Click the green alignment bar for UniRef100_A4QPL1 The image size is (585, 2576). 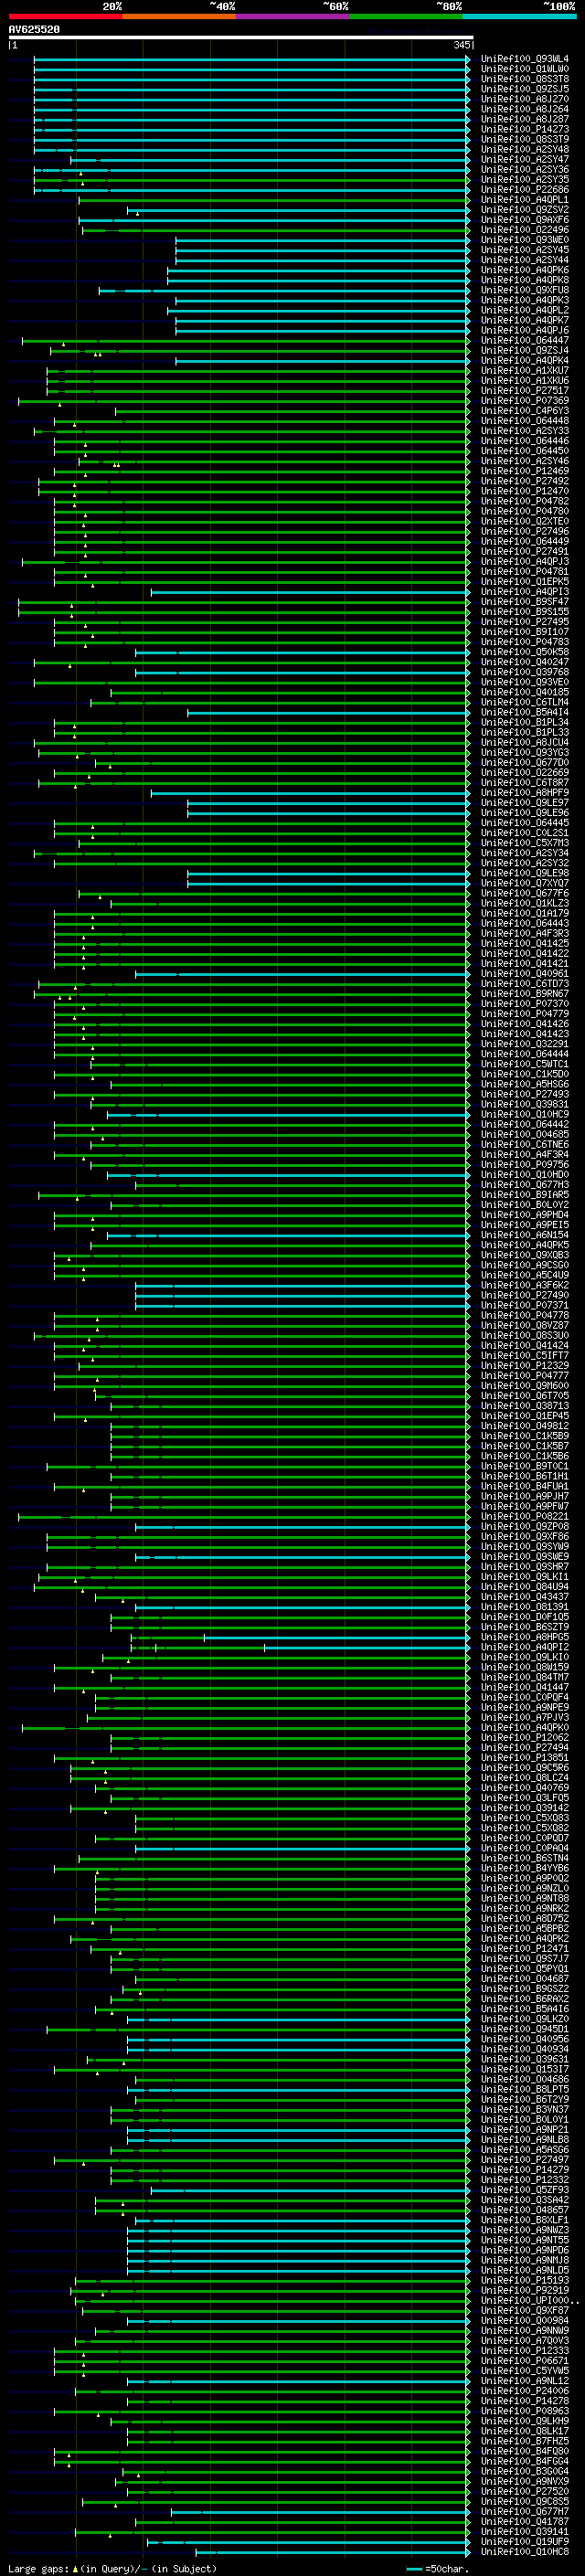[273, 200]
